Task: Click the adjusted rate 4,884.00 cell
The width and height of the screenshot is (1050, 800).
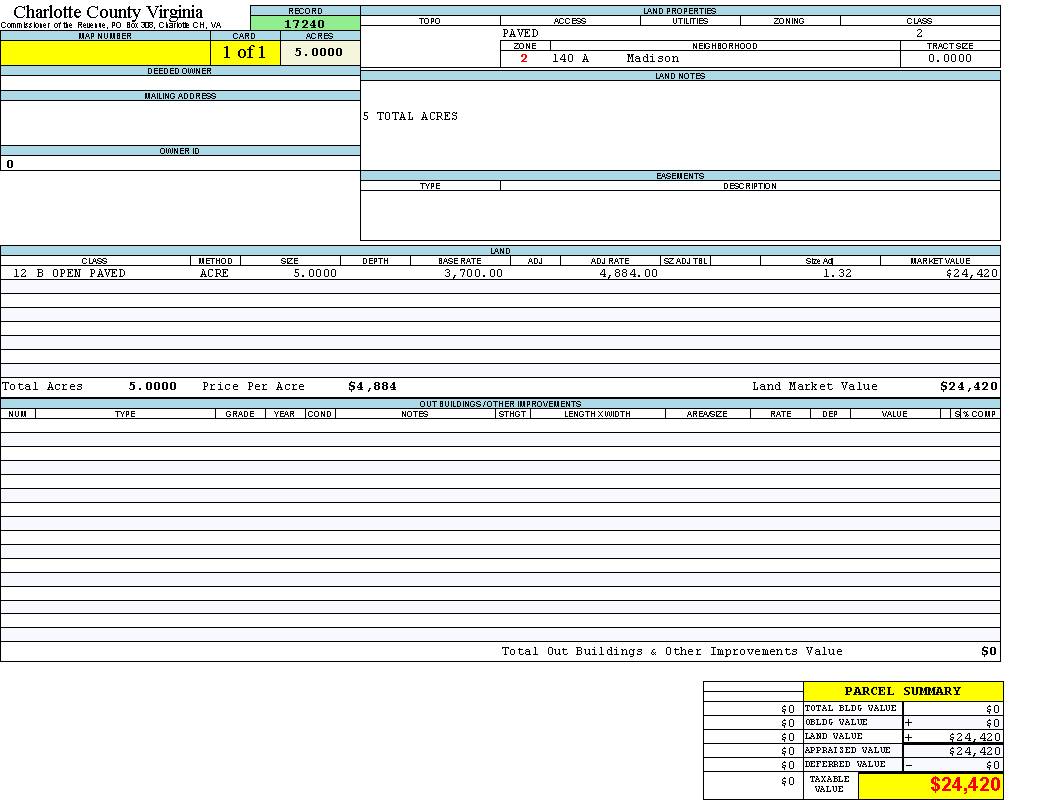Action: pyautogui.click(x=628, y=273)
